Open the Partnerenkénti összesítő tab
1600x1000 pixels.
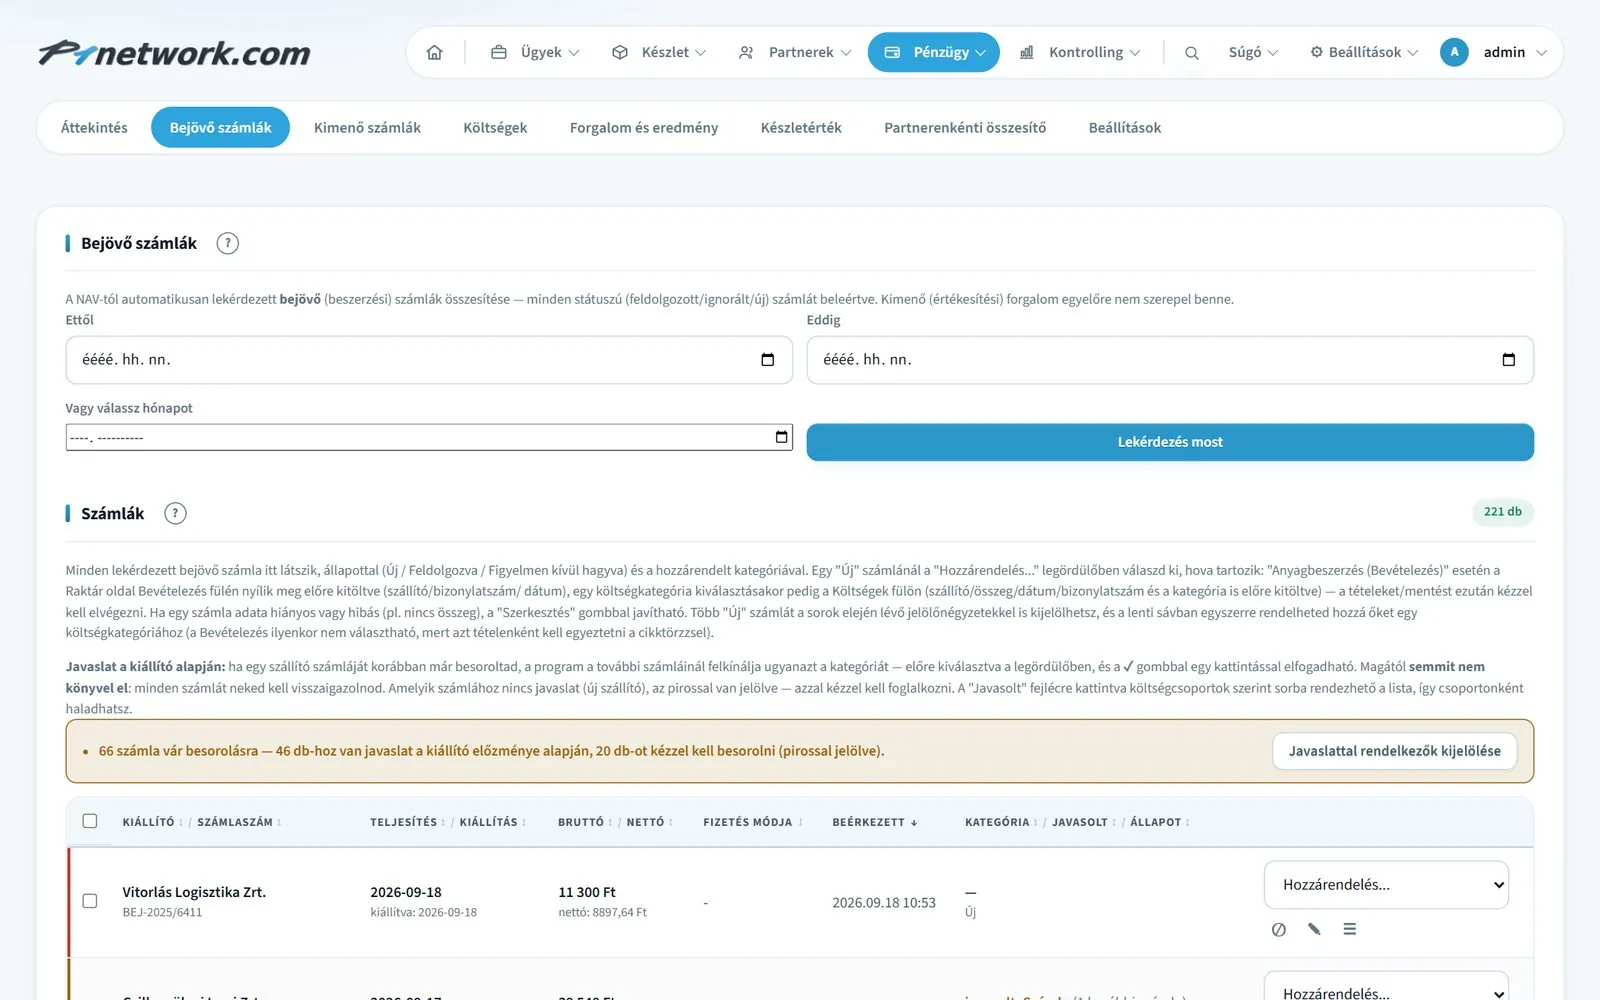(965, 128)
